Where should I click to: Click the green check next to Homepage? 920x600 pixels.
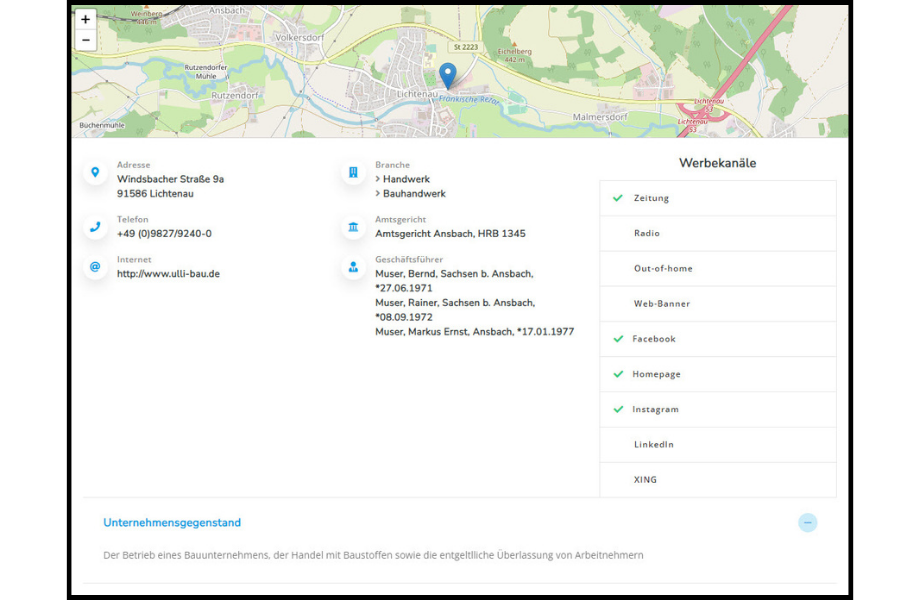pos(618,374)
